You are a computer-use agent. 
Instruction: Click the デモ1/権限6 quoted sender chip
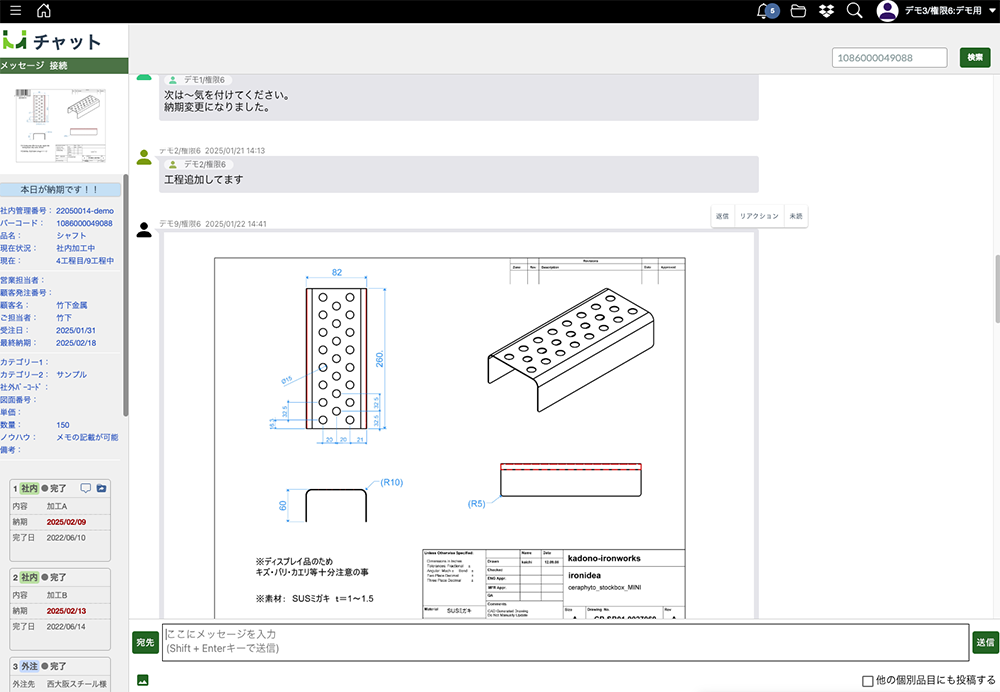click(x=198, y=80)
